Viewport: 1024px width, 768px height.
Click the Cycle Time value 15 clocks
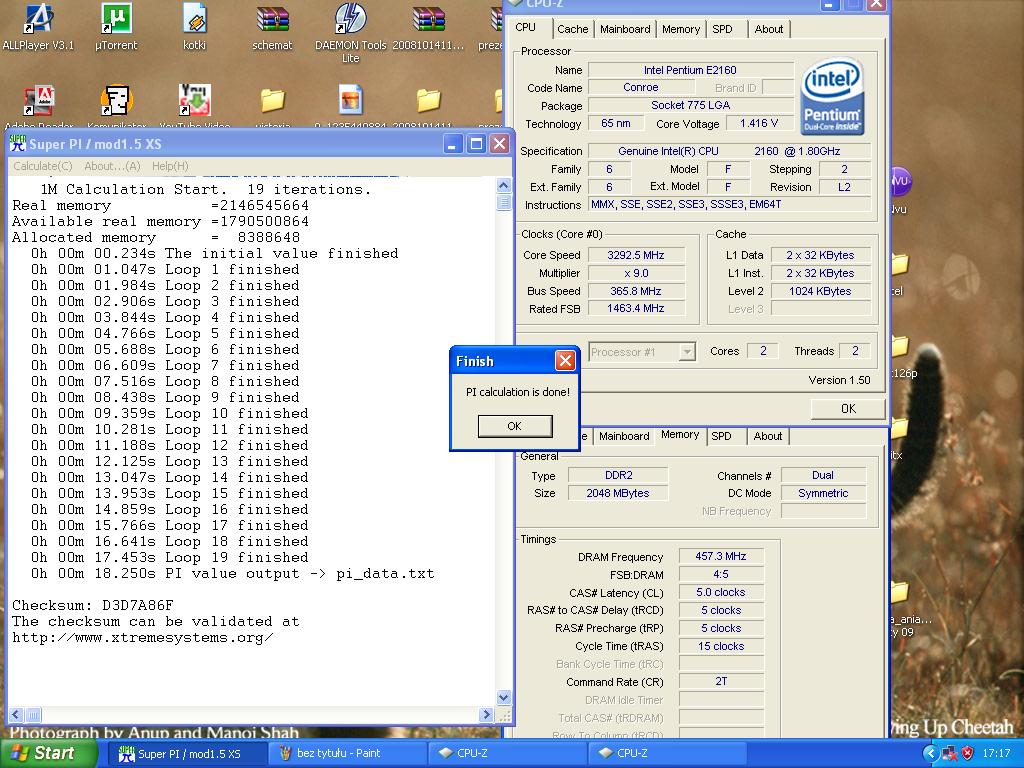point(721,646)
